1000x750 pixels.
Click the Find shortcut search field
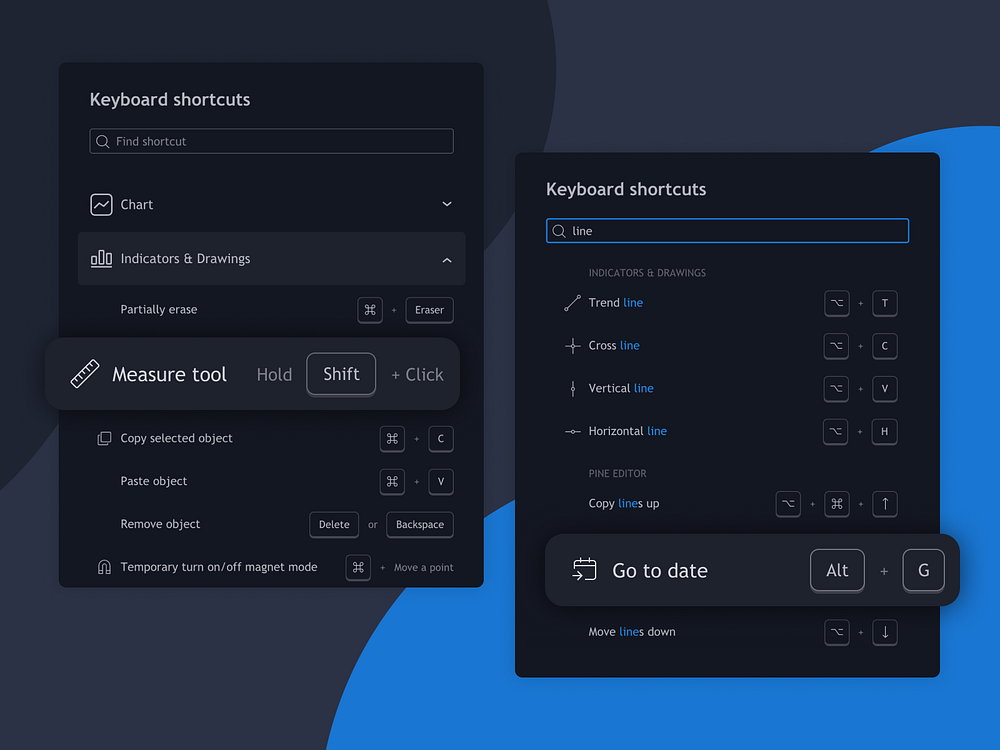click(271, 141)
